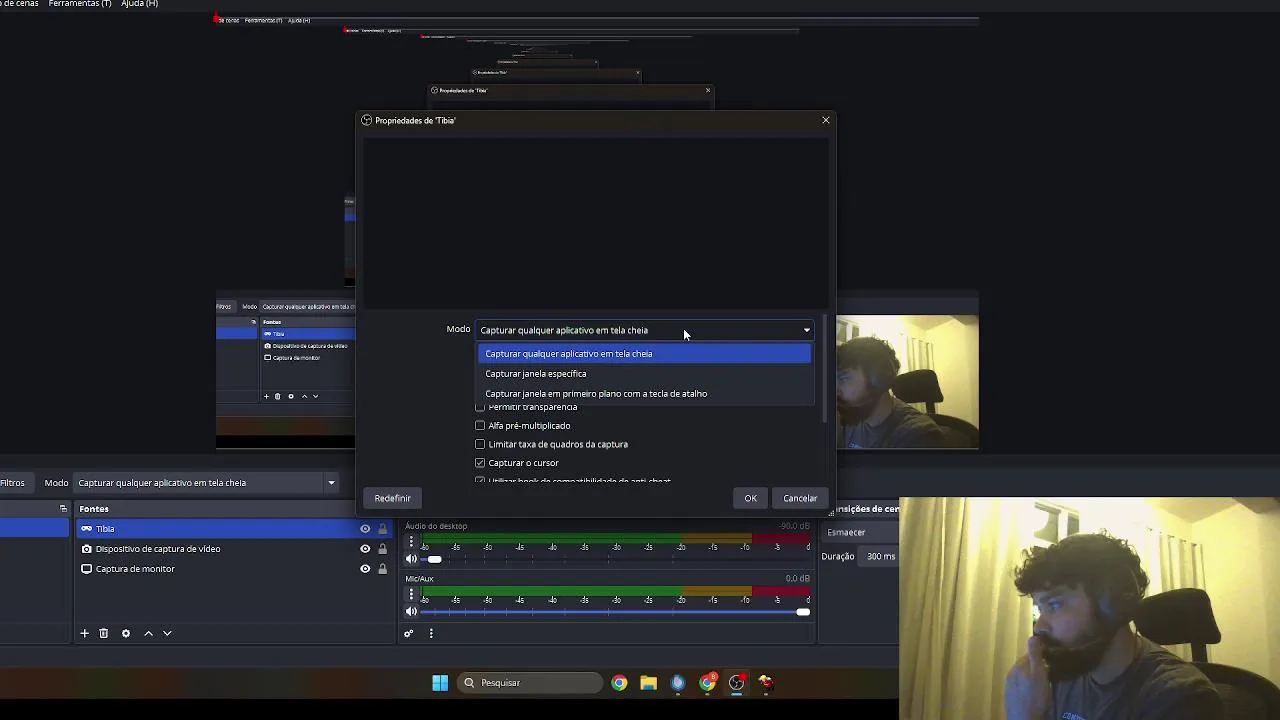Open the Áudio do desktop three-dot menu
This screenshot has width=1280, height=720.
coord(411,541)
